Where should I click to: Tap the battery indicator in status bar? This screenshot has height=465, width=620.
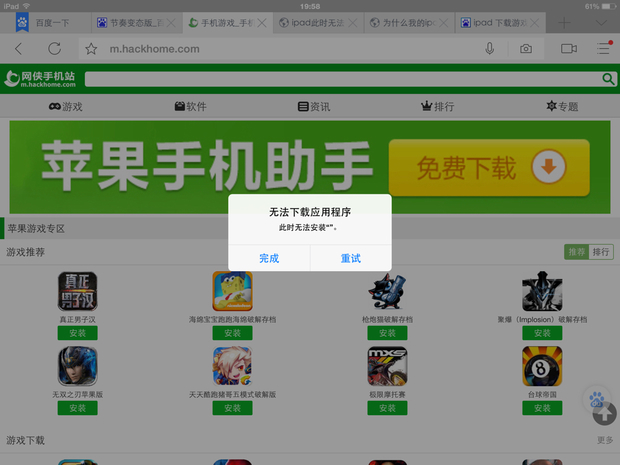608,6
